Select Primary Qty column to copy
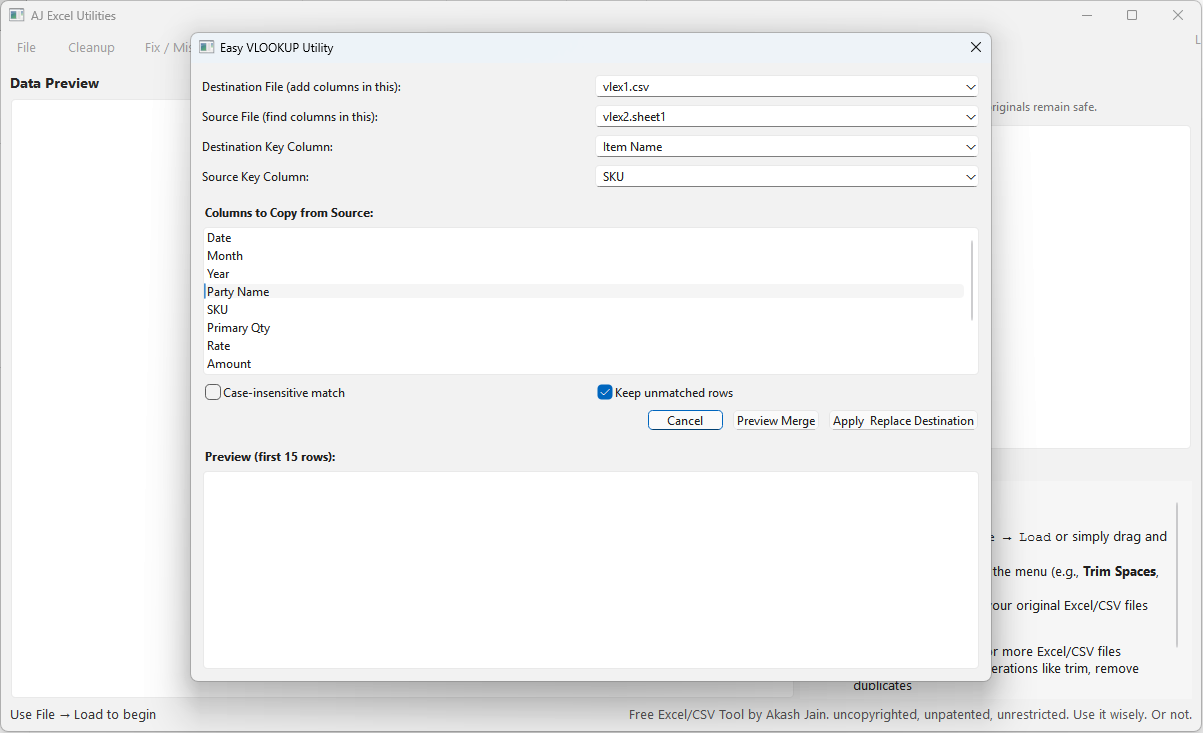The image size is (1203, 733). click(238, 328)
